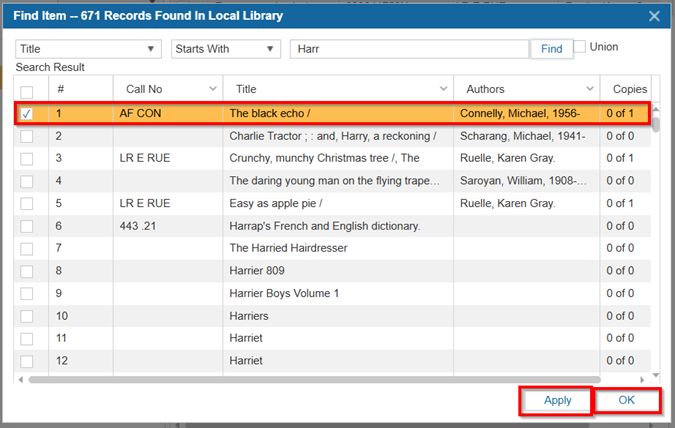Open the Call No column filter chevron
This screenshot has height=428, width=675.
213,89
